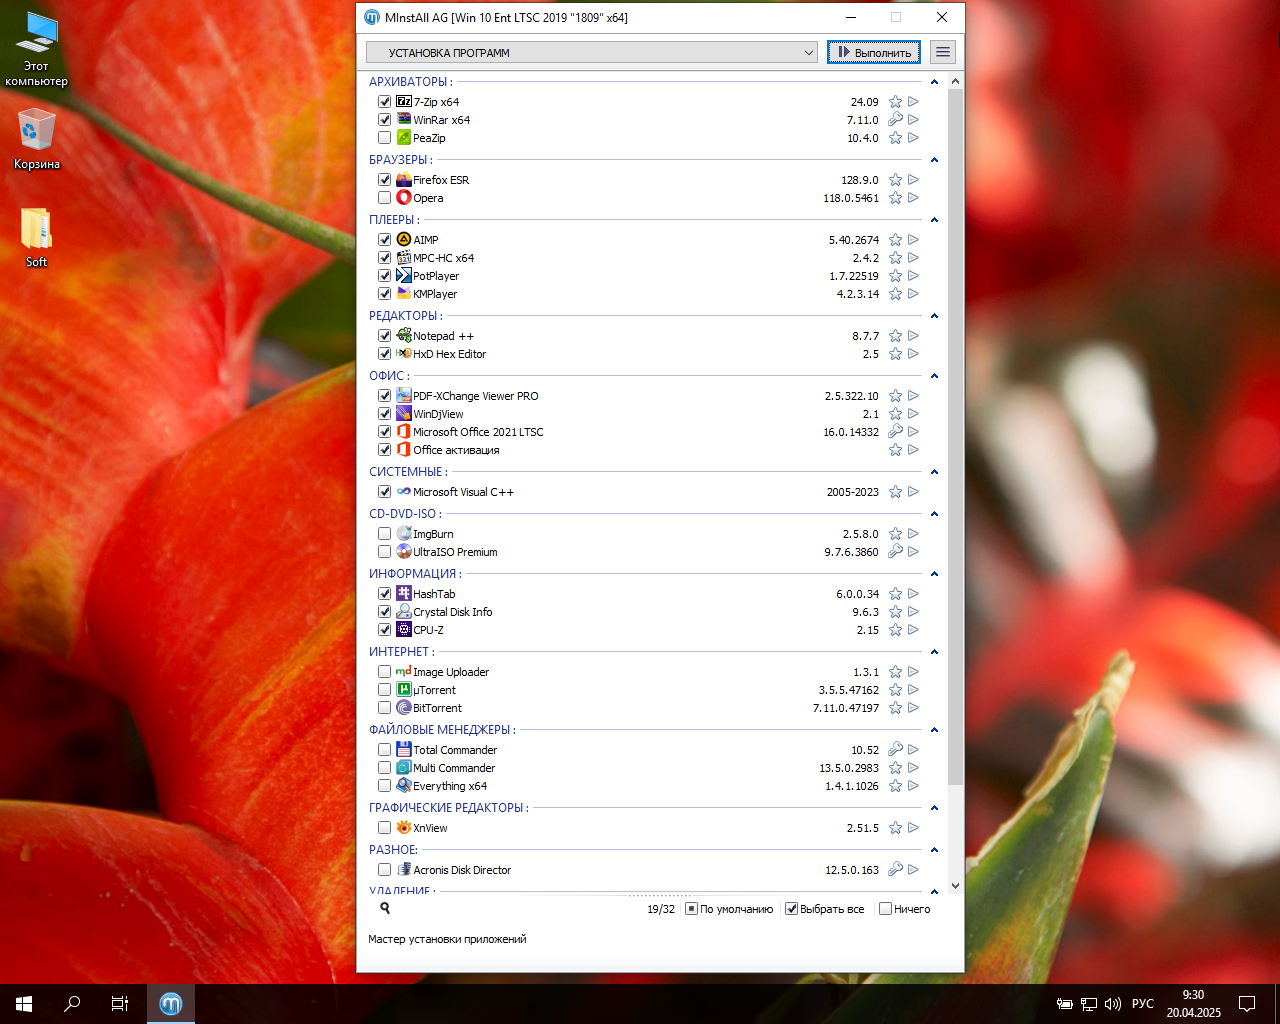Click the Image Uploader row label

pyautogui.click(x=451, y=672)
